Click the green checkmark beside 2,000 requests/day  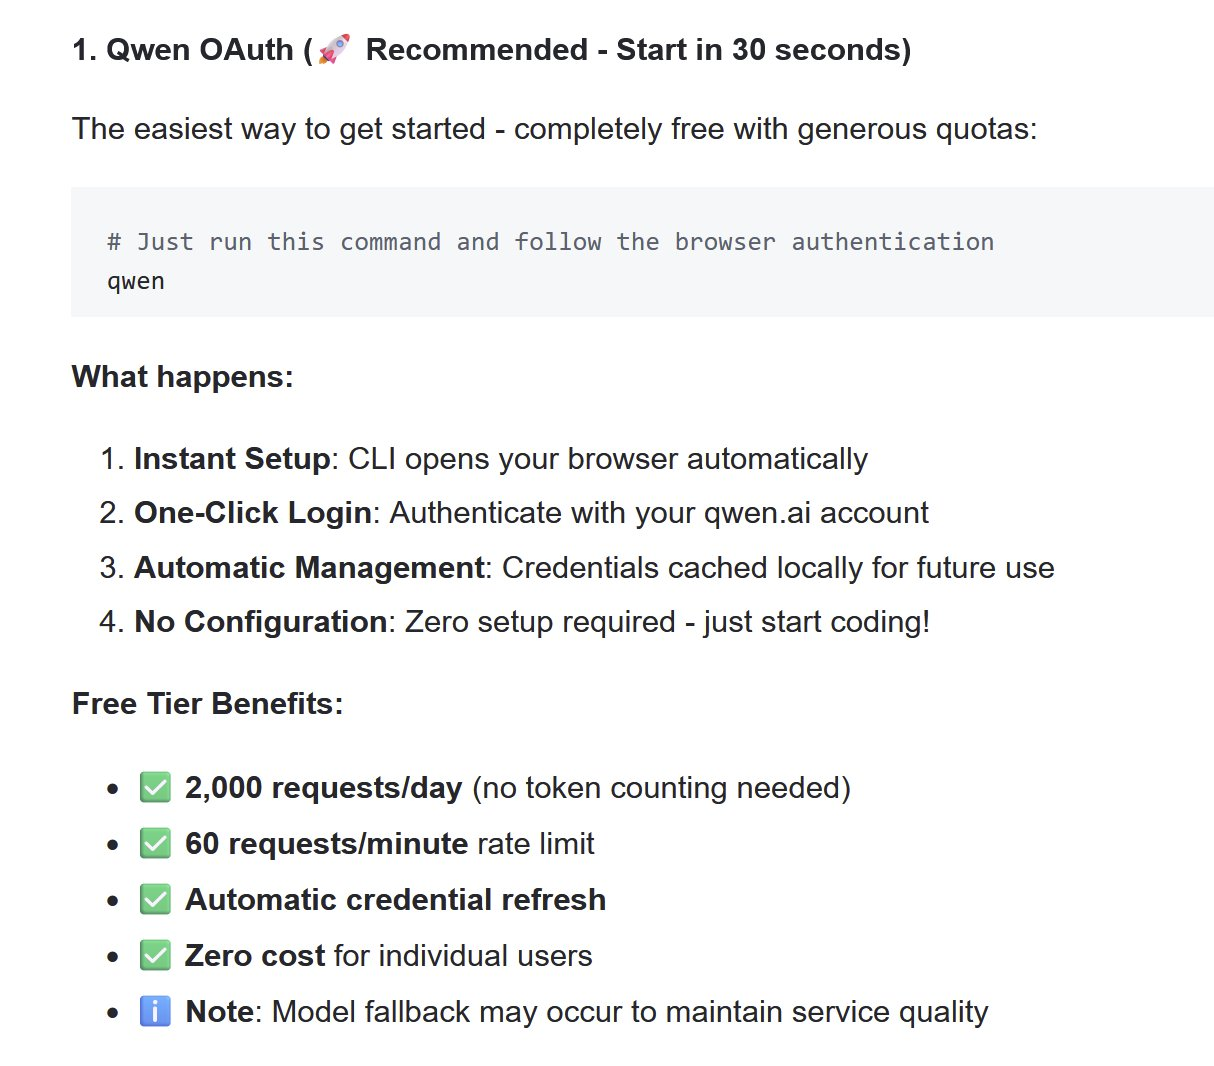point(155,788)
